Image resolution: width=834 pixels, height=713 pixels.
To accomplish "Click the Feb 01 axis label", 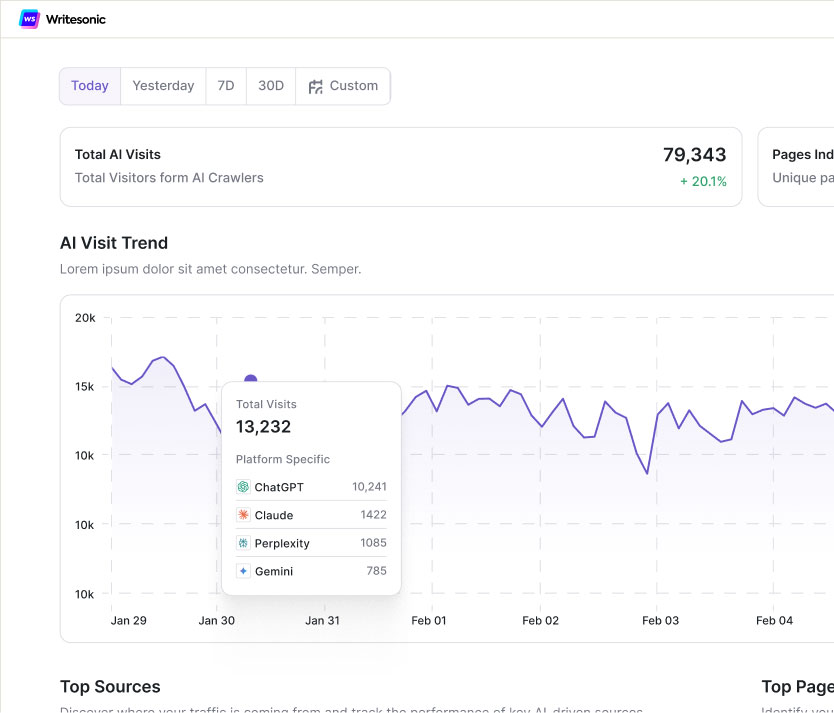I will 429,620.
